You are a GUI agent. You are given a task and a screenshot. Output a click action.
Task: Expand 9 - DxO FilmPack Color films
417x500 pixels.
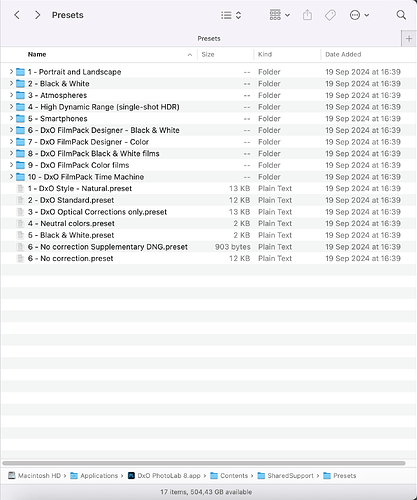click(11, 165)
